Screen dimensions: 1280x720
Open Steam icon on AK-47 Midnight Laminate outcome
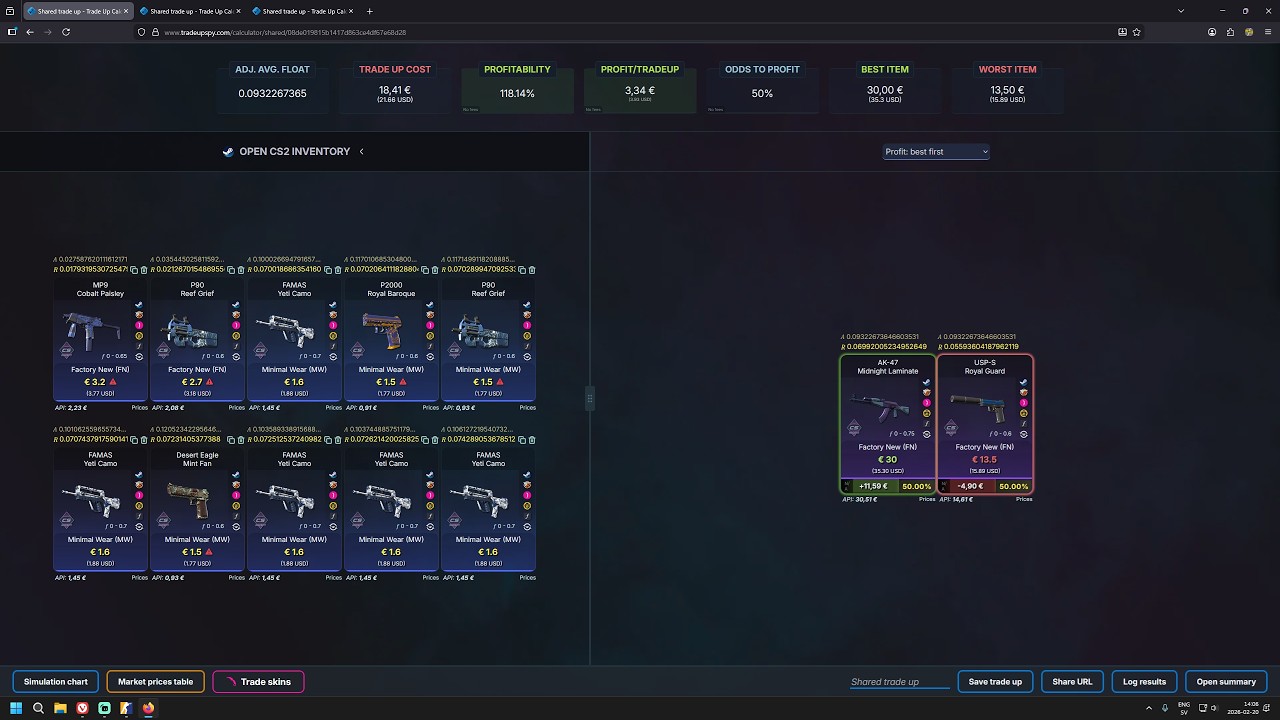tap(927, 382)
